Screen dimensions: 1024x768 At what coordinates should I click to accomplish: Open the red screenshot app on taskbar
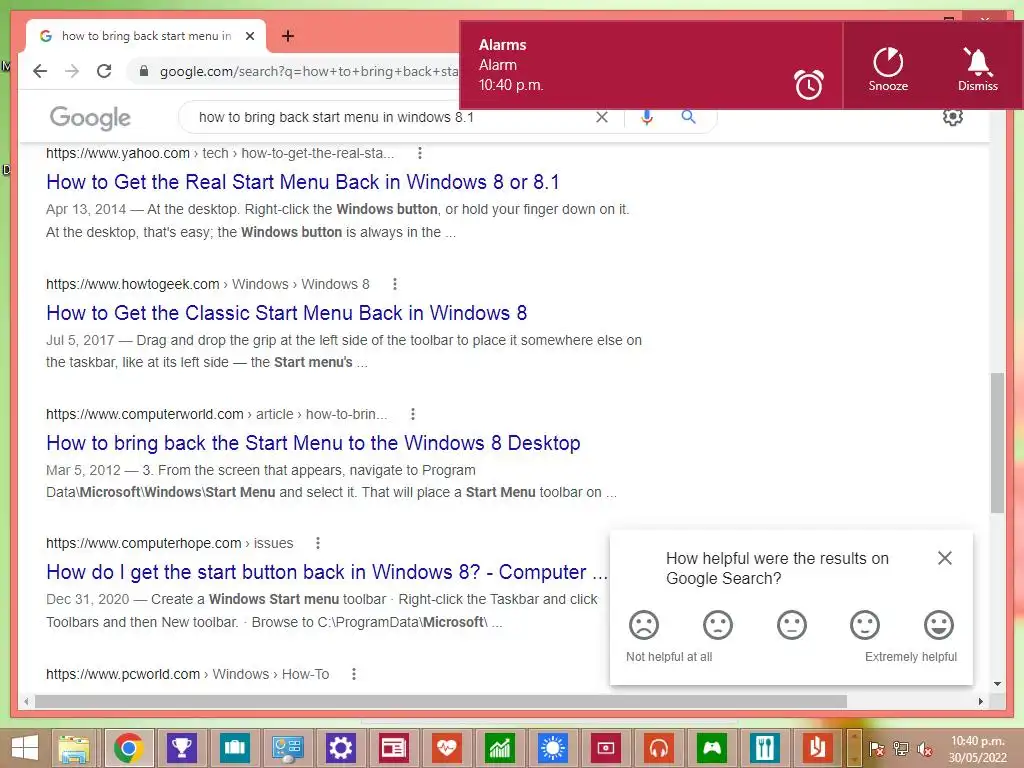click(605, 748)
